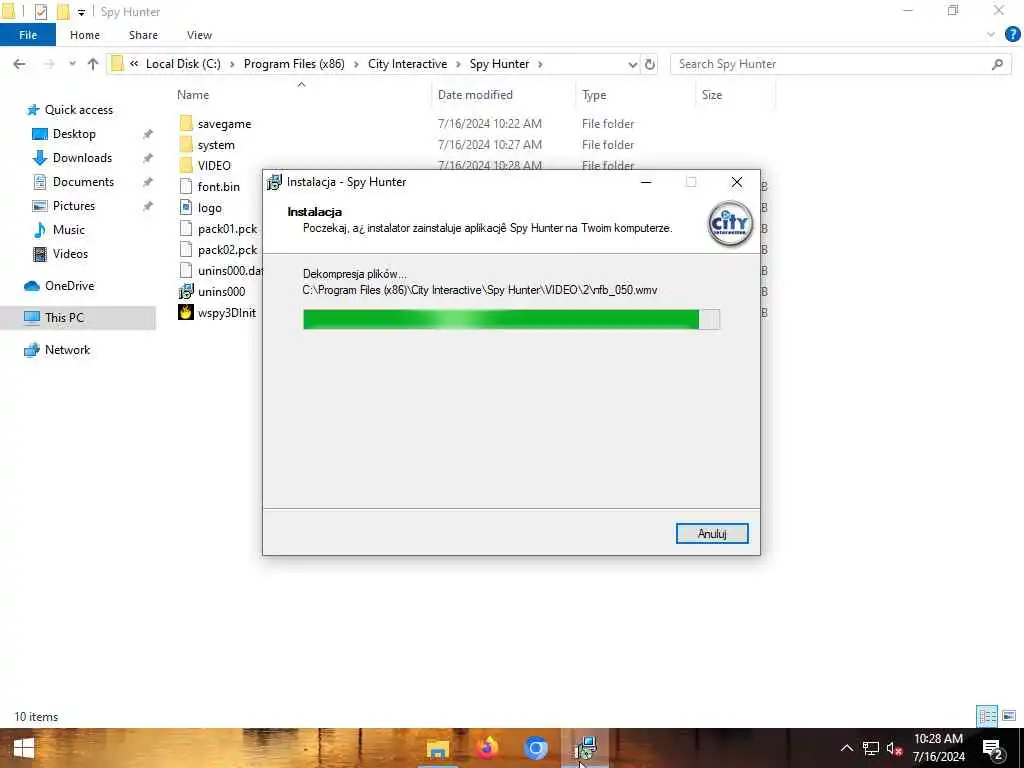The width and height of the screenshot is (1024, 768).
Task: Click installer icon in dialog title bar
Action: click(x=274, y=182)
